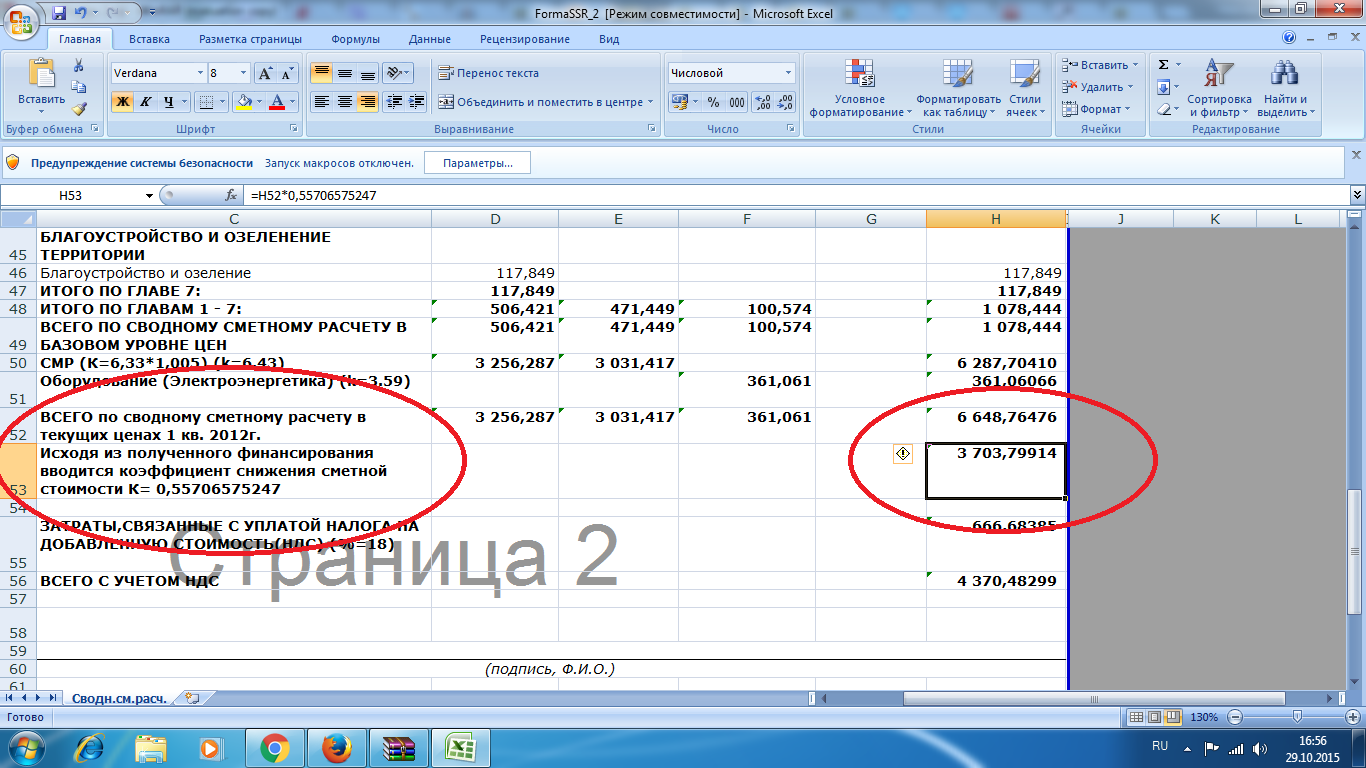Switch to Page Break Preview view
This screenshot has width=1366, height=768.
click(1172, 717)
